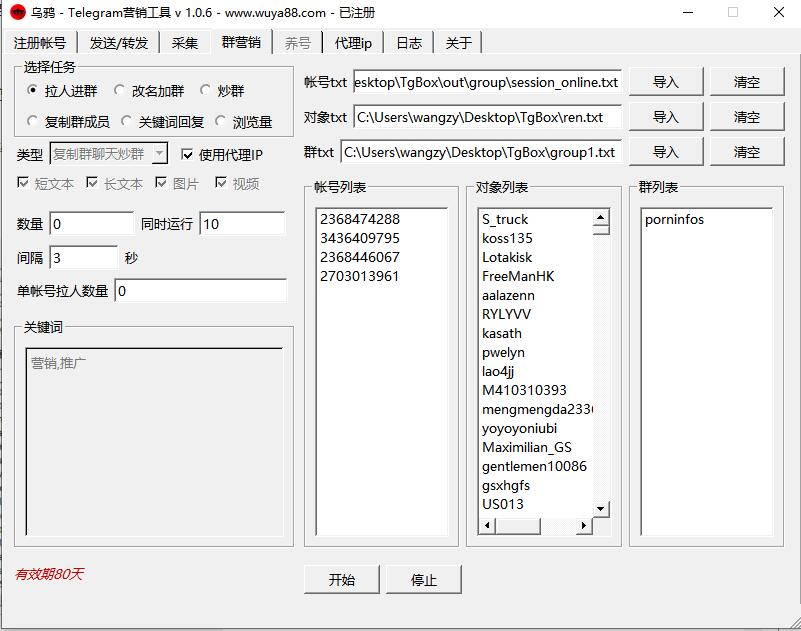Click scroll right arrow in 对象列表
The height and width of the screenshot is (631, 801).
click(584, 525)
